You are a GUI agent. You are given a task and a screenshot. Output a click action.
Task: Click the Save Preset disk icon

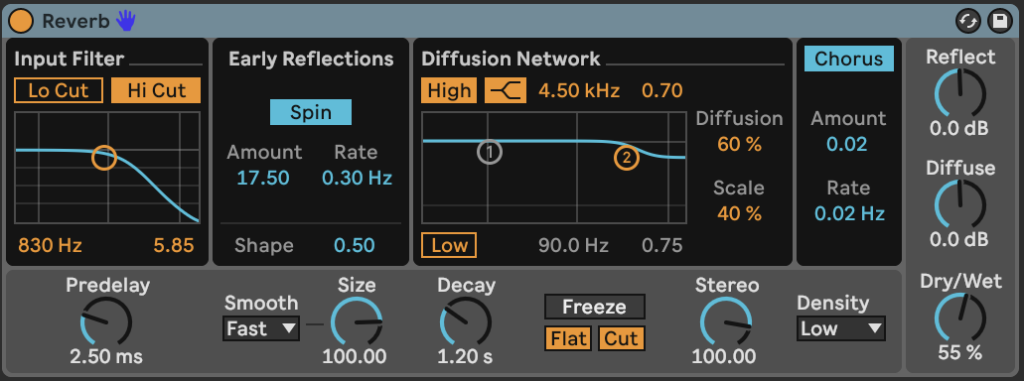click(x=999, y=22)
